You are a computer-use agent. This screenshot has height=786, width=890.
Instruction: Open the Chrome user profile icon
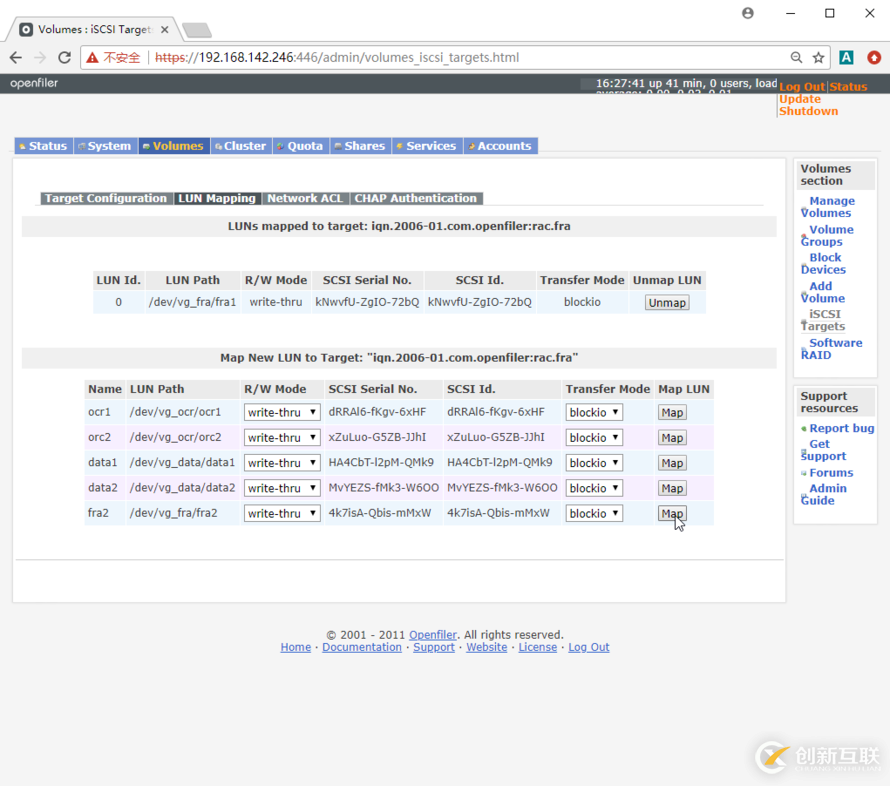[x=748, y=14]
